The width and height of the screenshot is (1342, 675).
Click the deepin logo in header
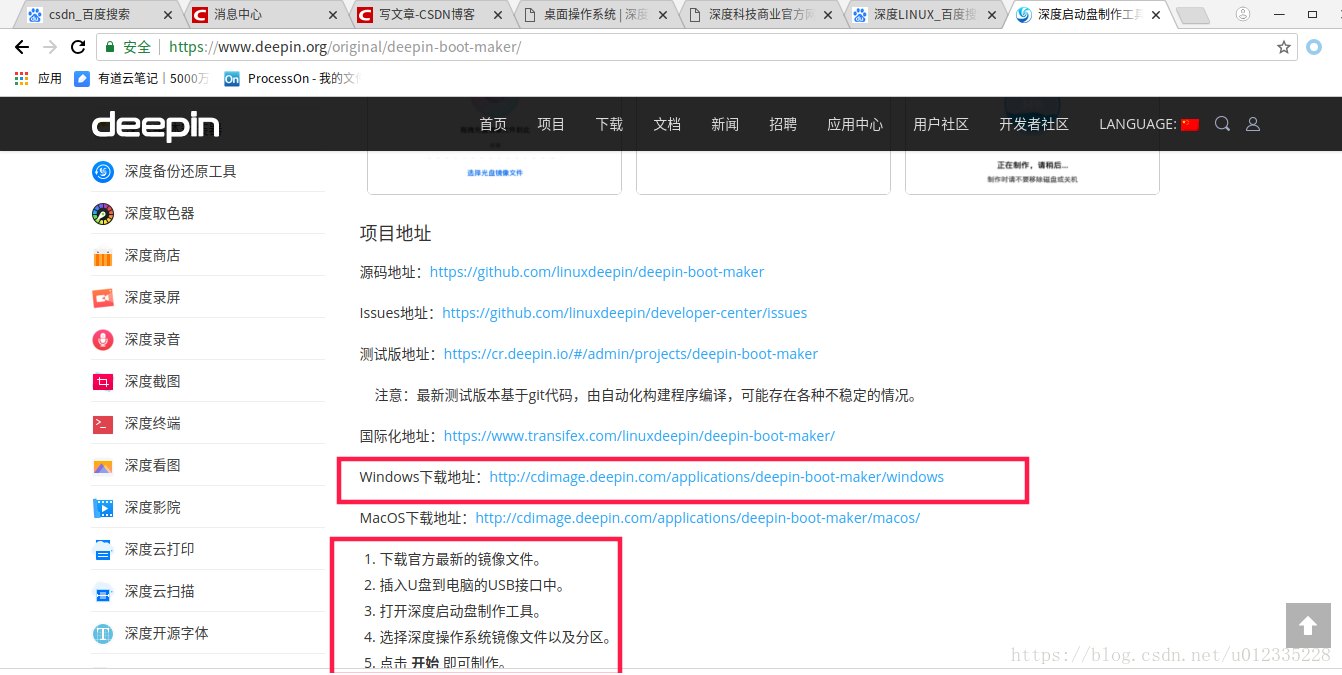(155, 125)
